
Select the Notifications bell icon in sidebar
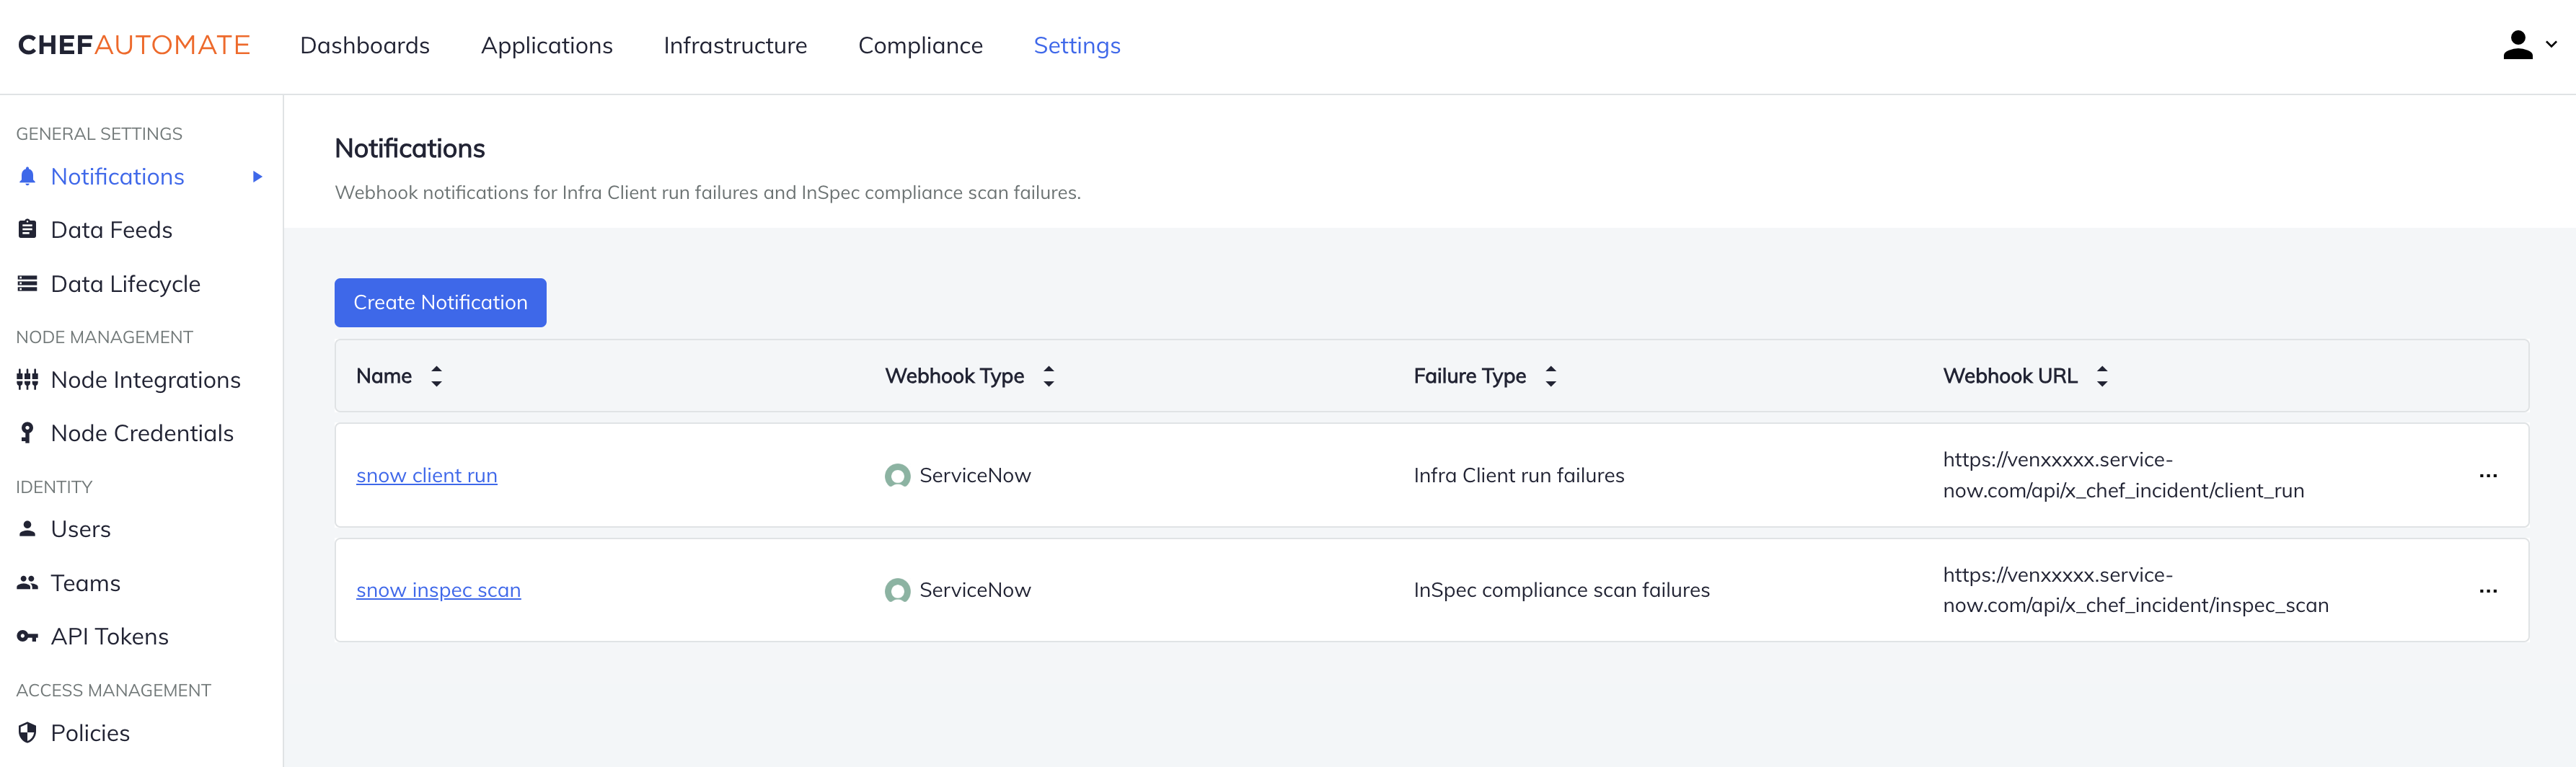tap(27, 176)
